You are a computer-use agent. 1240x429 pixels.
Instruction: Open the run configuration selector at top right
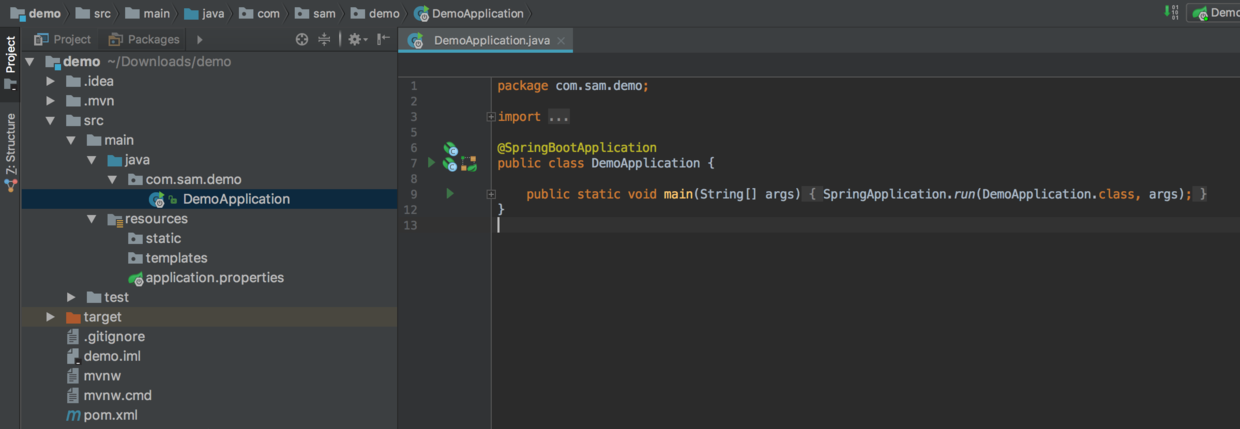(1213, 13)
